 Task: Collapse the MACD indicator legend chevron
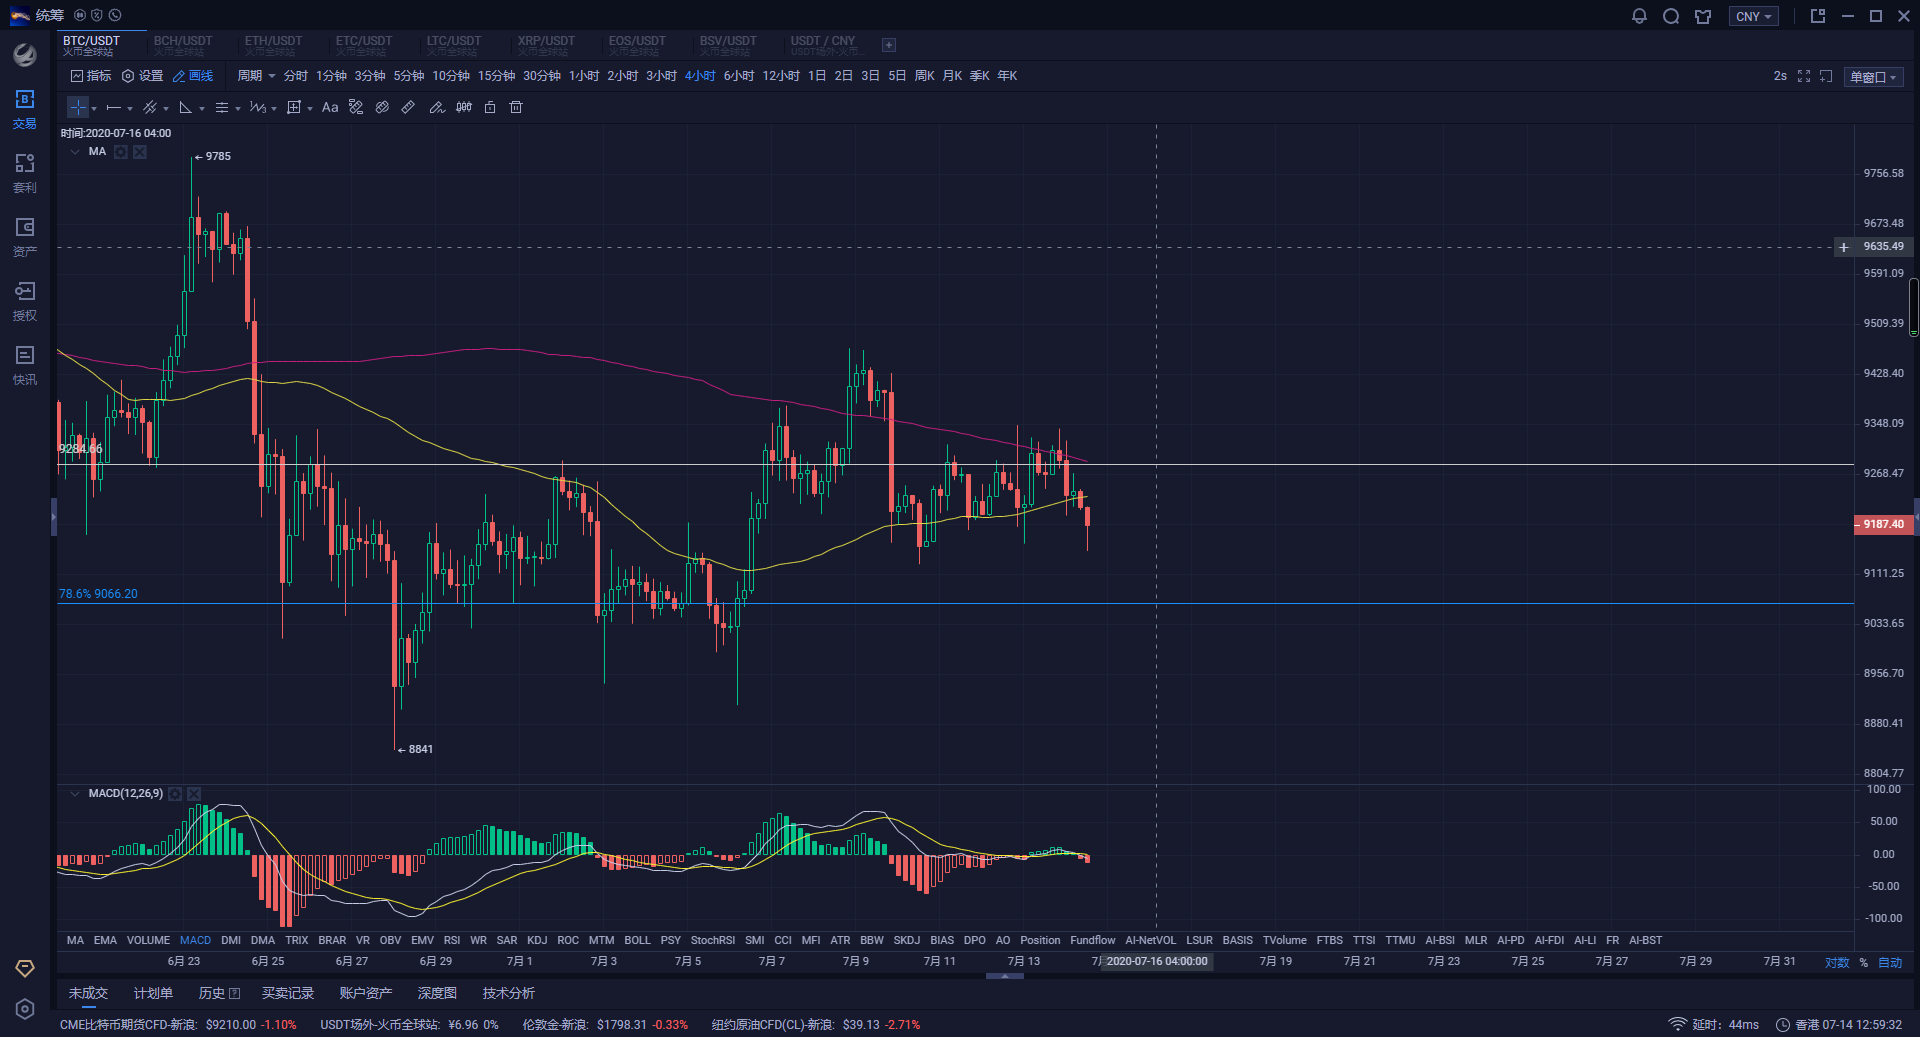point(75,794)
